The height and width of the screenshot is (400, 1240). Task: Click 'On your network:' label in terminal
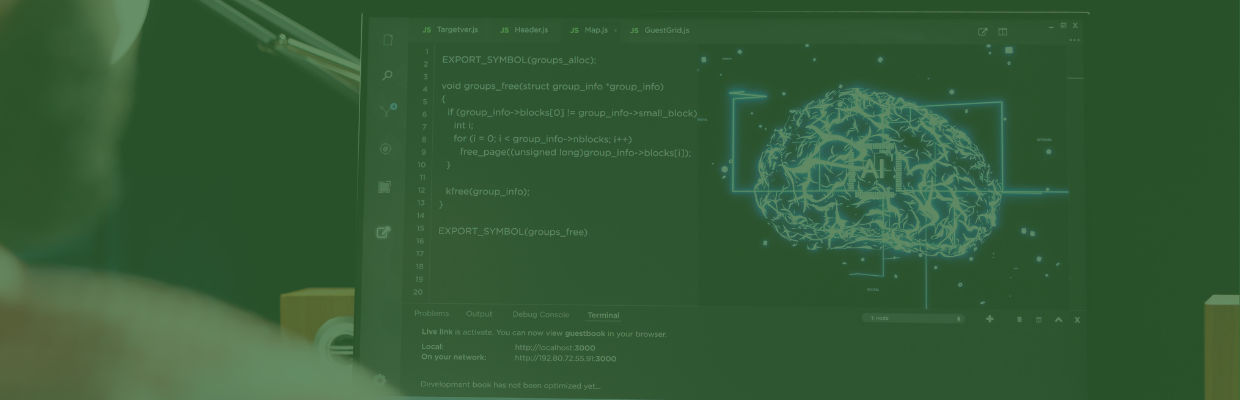454,358
